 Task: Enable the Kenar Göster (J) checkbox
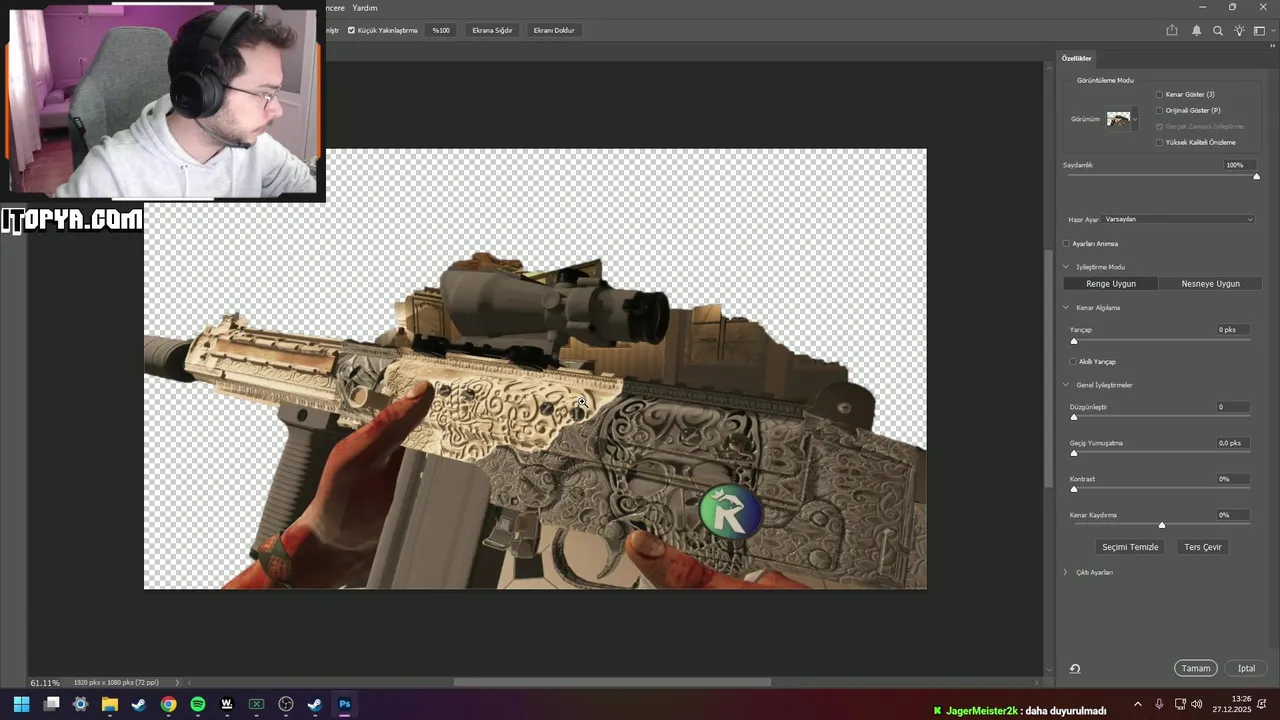point(1160,95)
